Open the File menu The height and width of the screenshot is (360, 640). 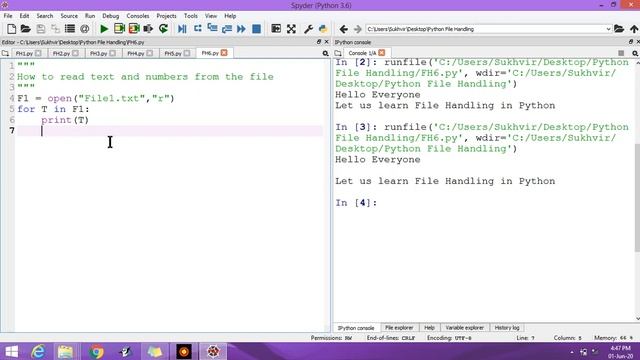tap(8, 16)
